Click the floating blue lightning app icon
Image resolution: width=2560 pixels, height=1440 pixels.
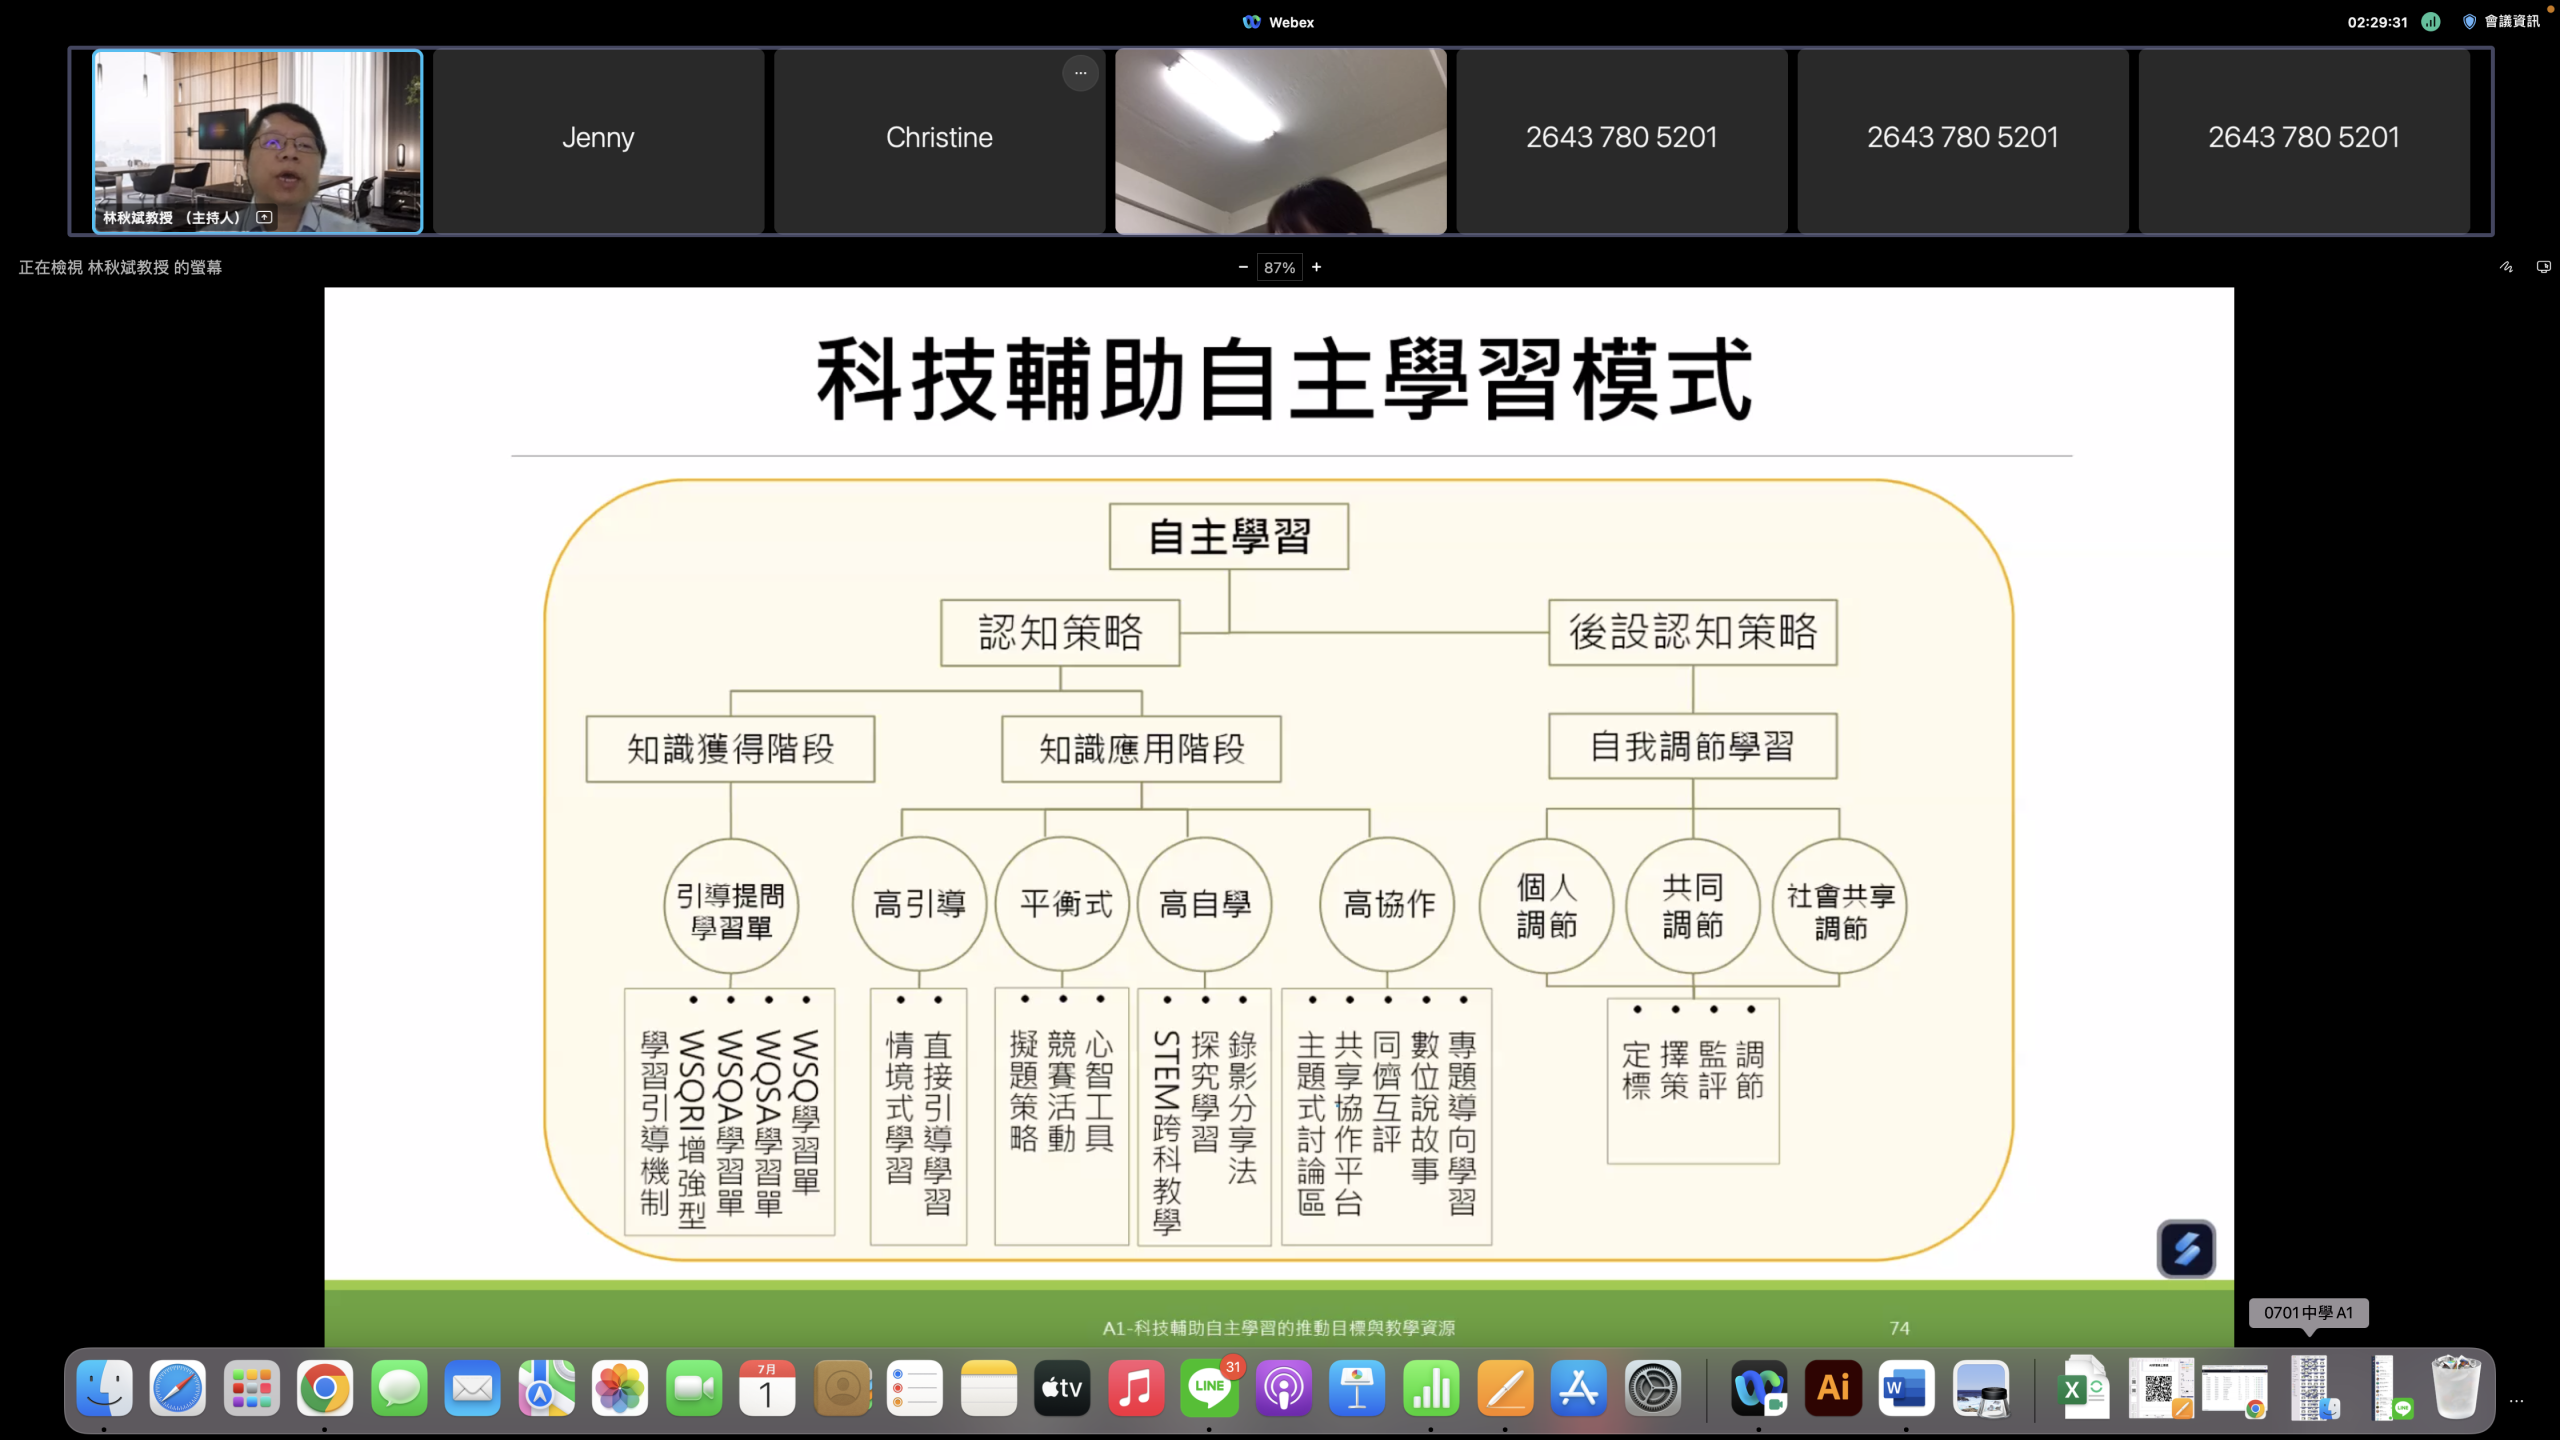click(2186, 1248)
